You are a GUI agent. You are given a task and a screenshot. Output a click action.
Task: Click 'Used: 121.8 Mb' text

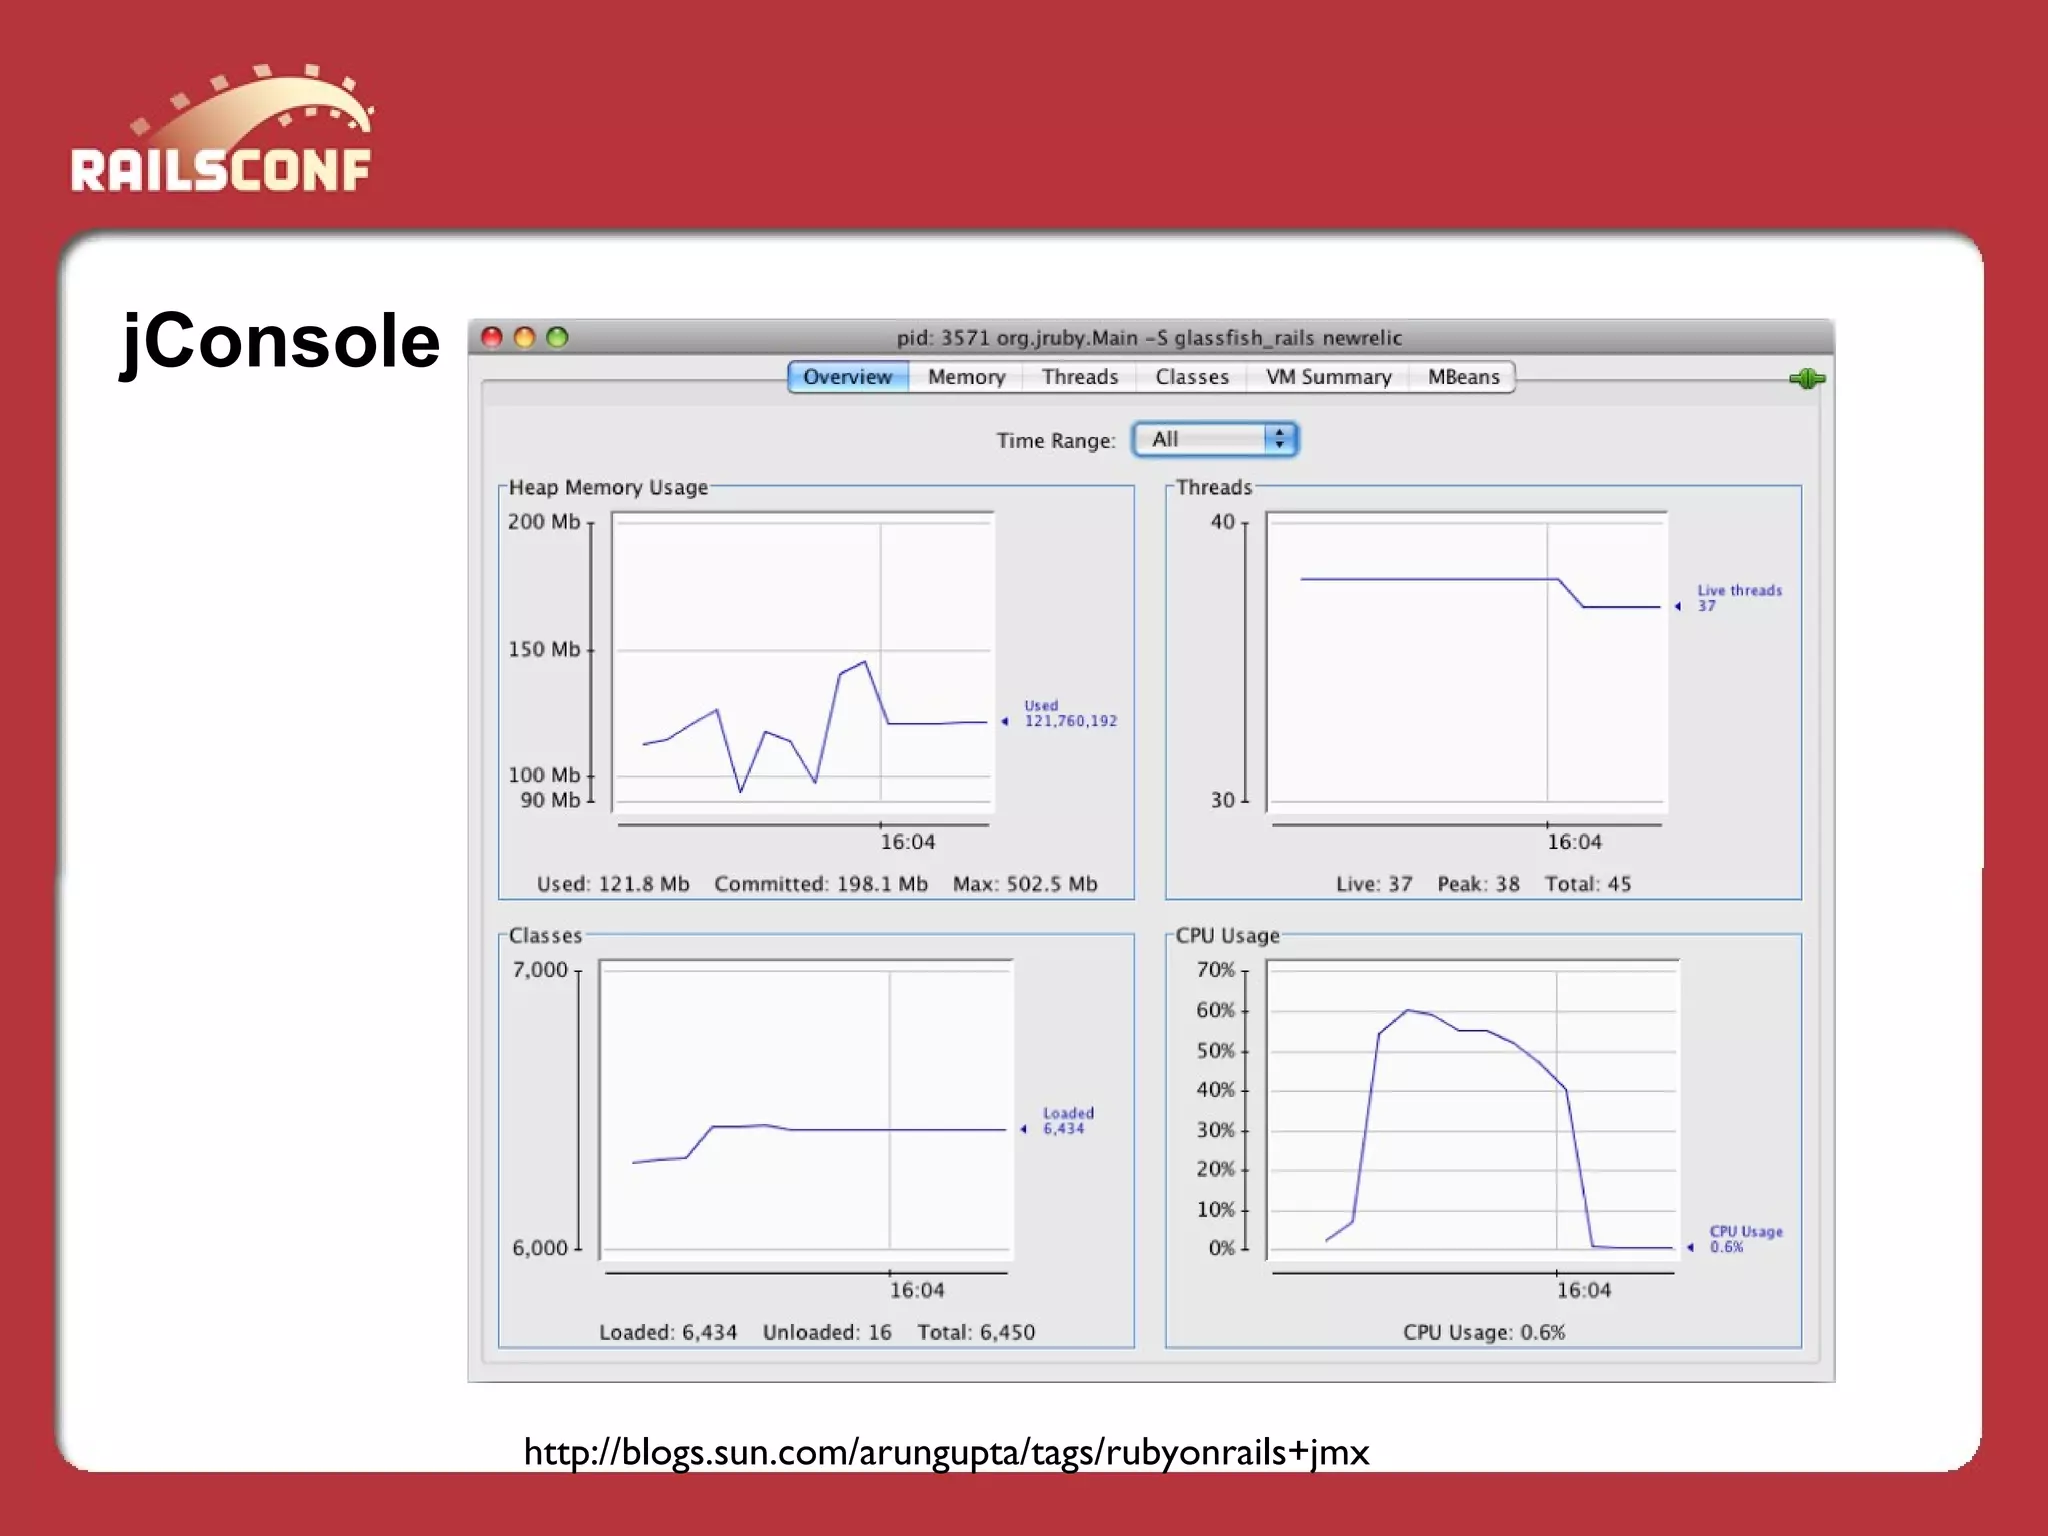tap(613, 884)
